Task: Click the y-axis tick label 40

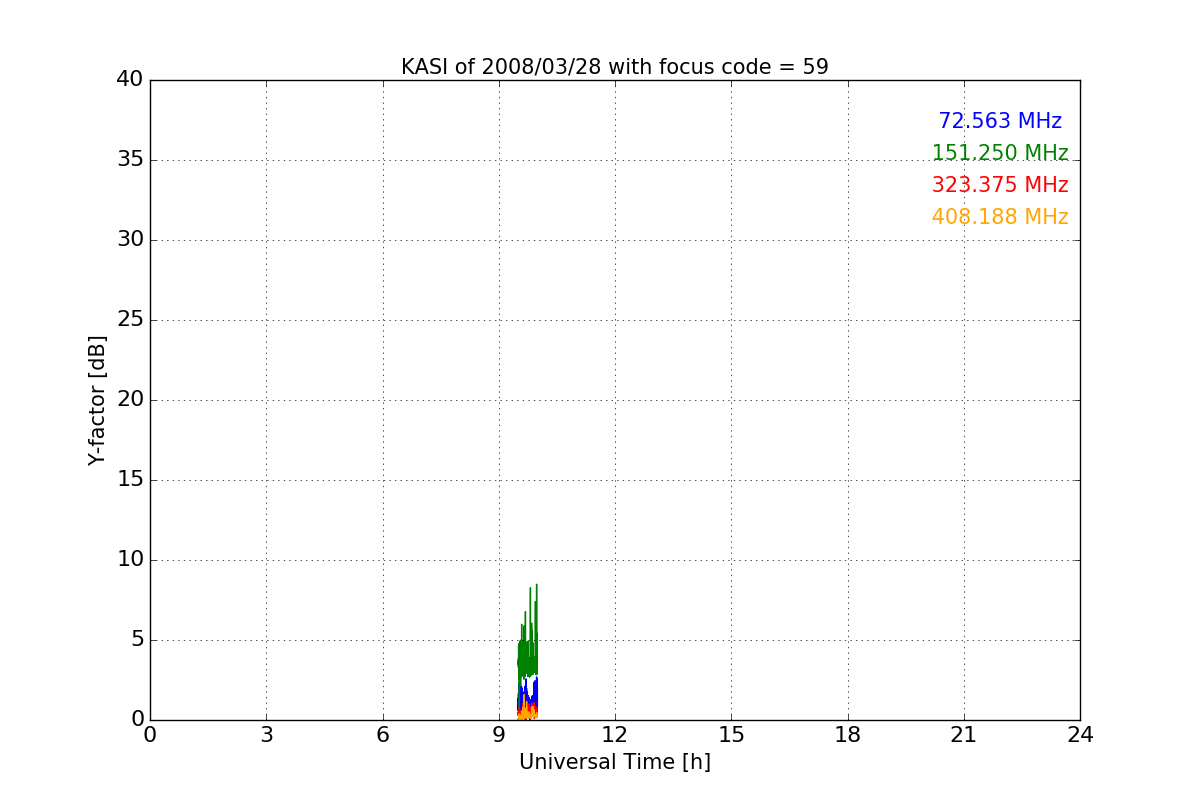Action: pyautogui.click(x=130, y=80)
